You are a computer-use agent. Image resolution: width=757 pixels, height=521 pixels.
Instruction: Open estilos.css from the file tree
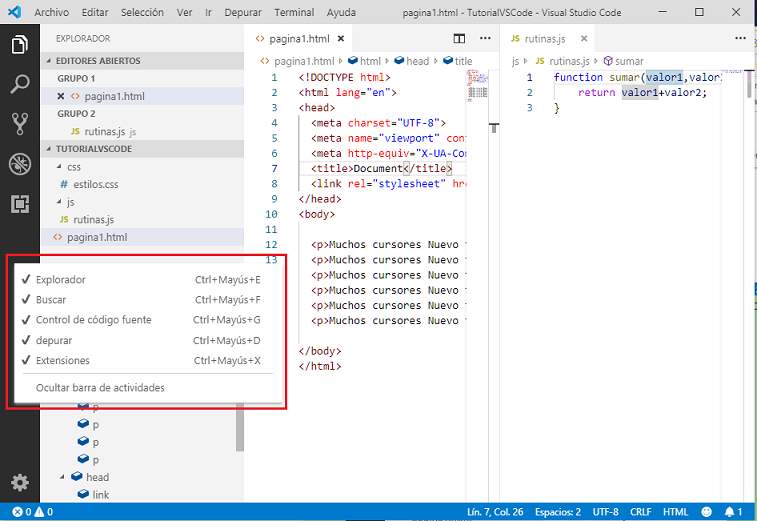pyautogui.click(x=142, y=184)
